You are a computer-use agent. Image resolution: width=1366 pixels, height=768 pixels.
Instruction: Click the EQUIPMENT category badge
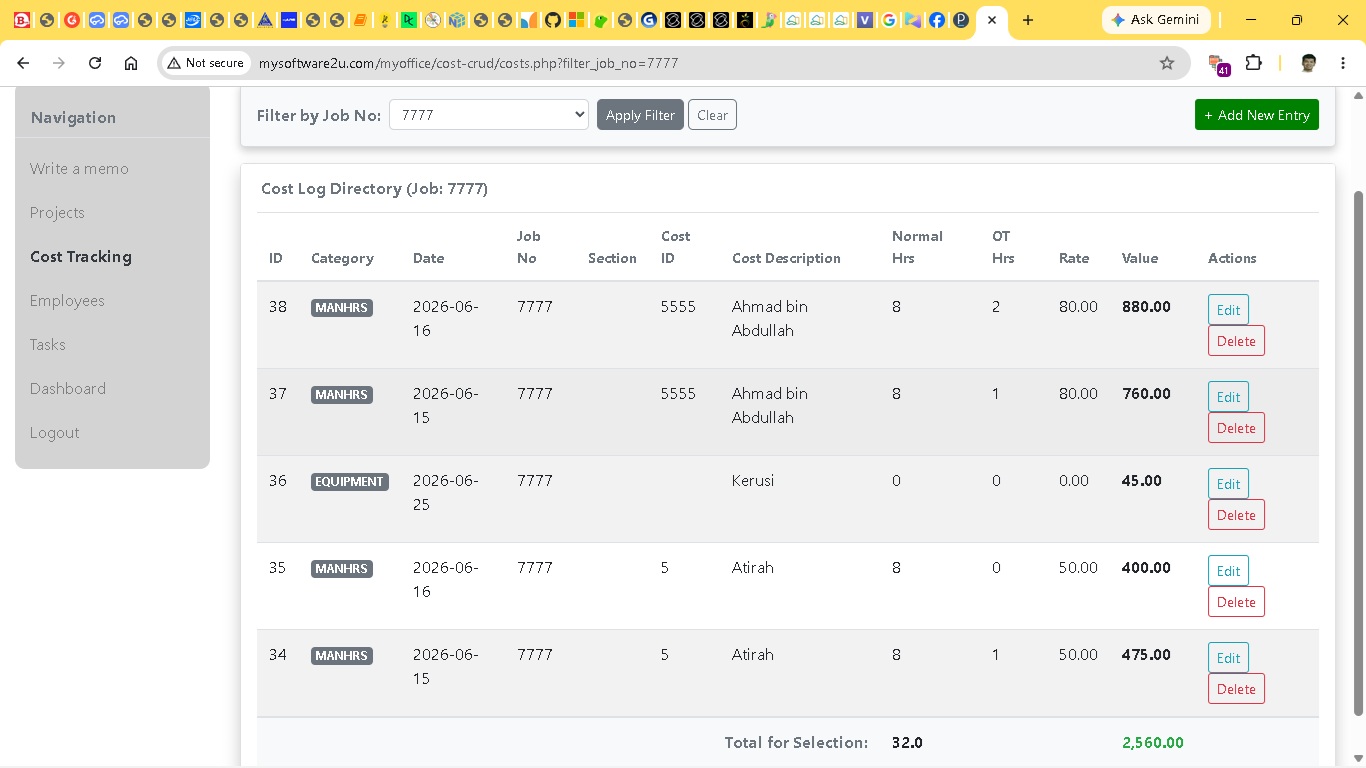coord(349,482)
